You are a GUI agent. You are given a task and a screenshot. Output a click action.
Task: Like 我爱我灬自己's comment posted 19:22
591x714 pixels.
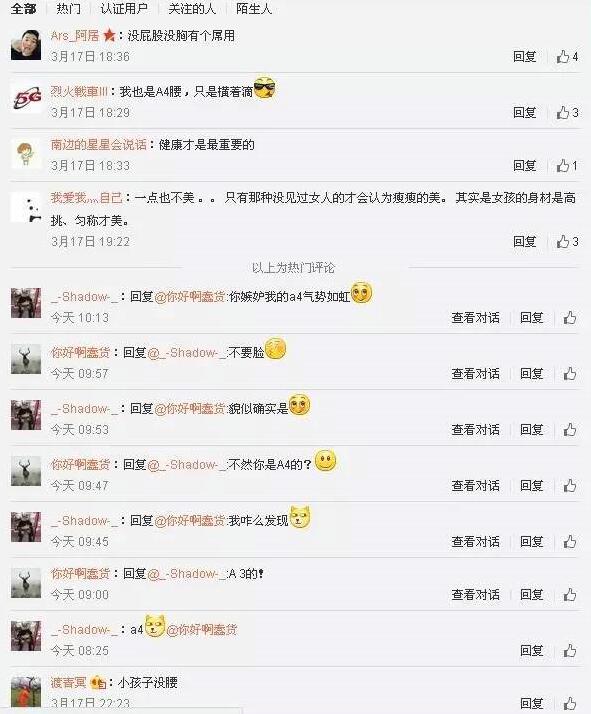click(x=567, y=241)
